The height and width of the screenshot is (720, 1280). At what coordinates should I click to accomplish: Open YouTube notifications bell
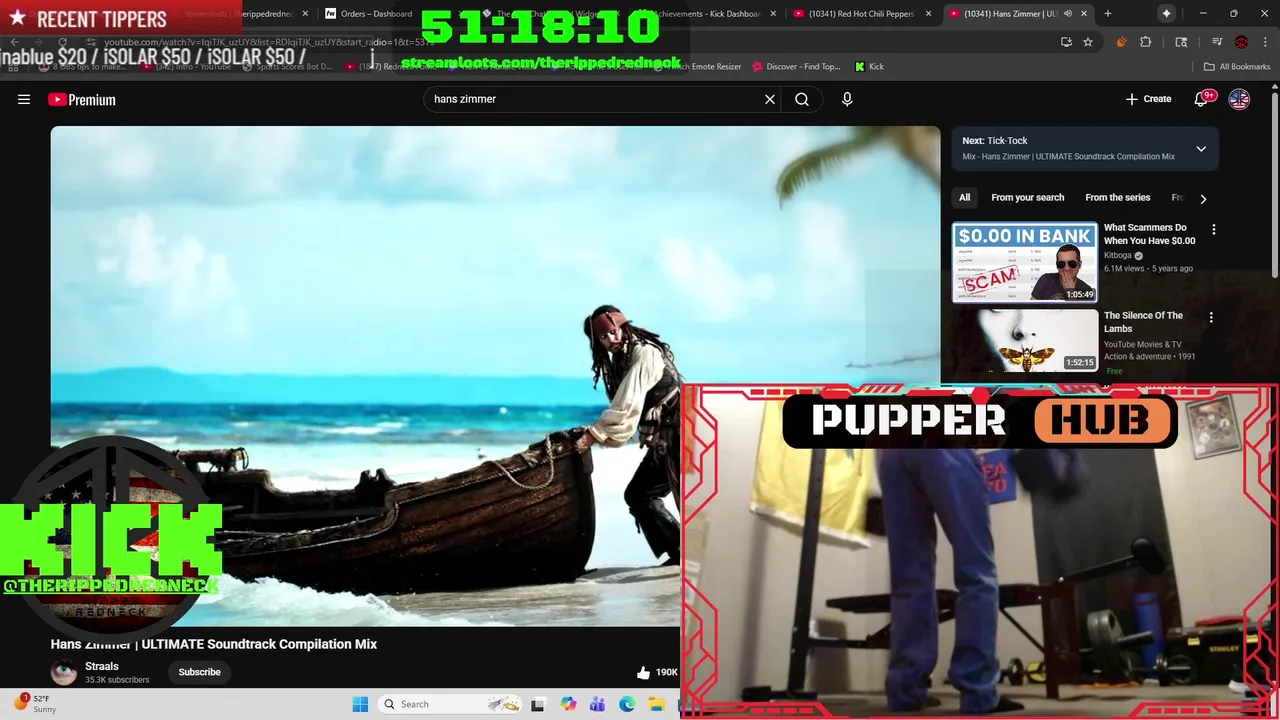pos(1202,99)
